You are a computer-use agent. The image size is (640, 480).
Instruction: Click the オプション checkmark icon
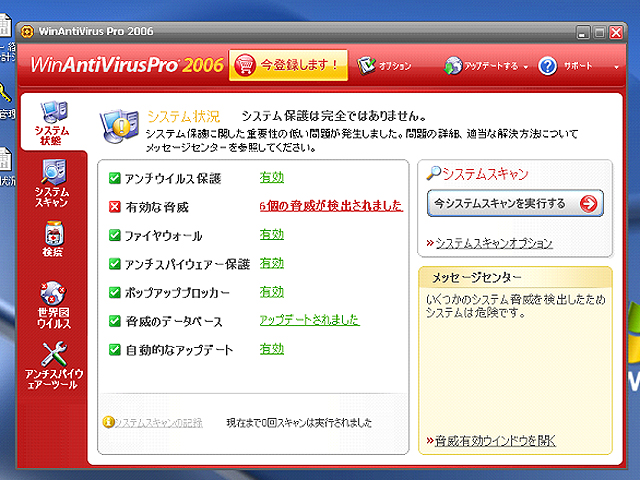tap(366, 65)
